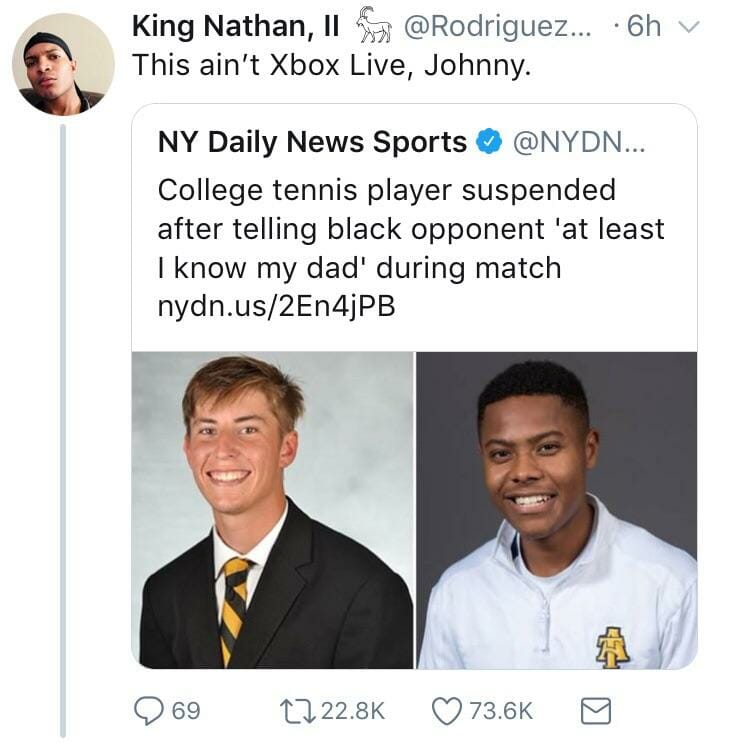This screenshot has width=730, height=743.
Task: Click the 73.6K likes count
Action: (x=502, y=711)
